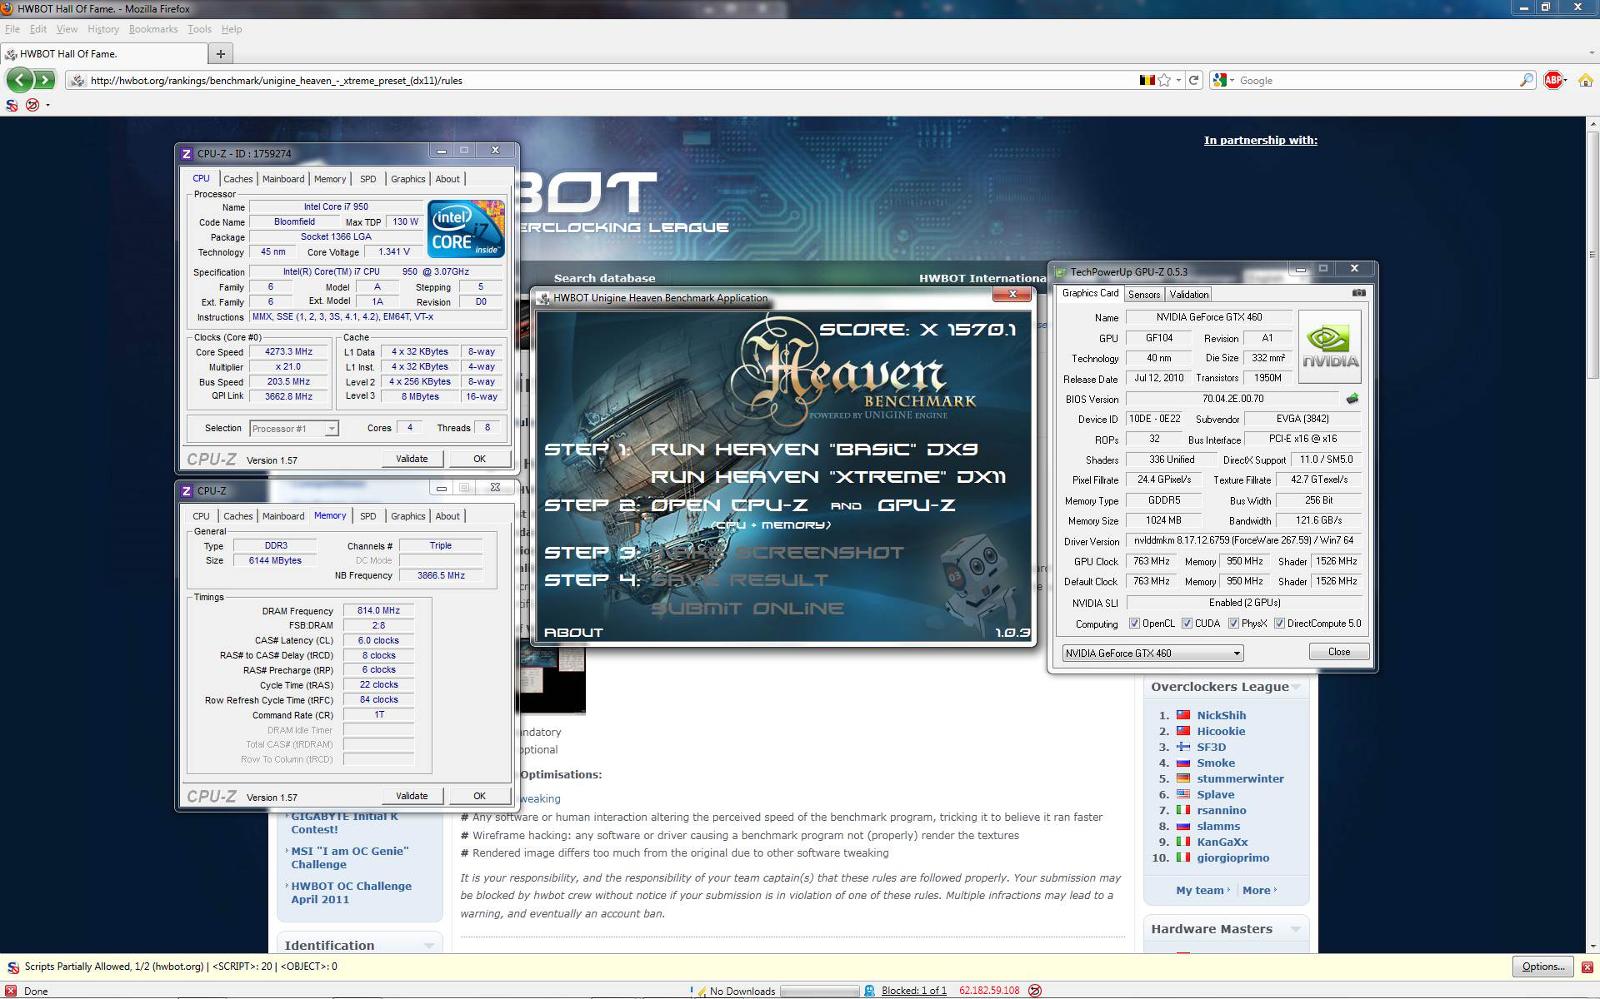
Task: Open the search engine dropdown arrow
Action: [x=1232, y=80]
